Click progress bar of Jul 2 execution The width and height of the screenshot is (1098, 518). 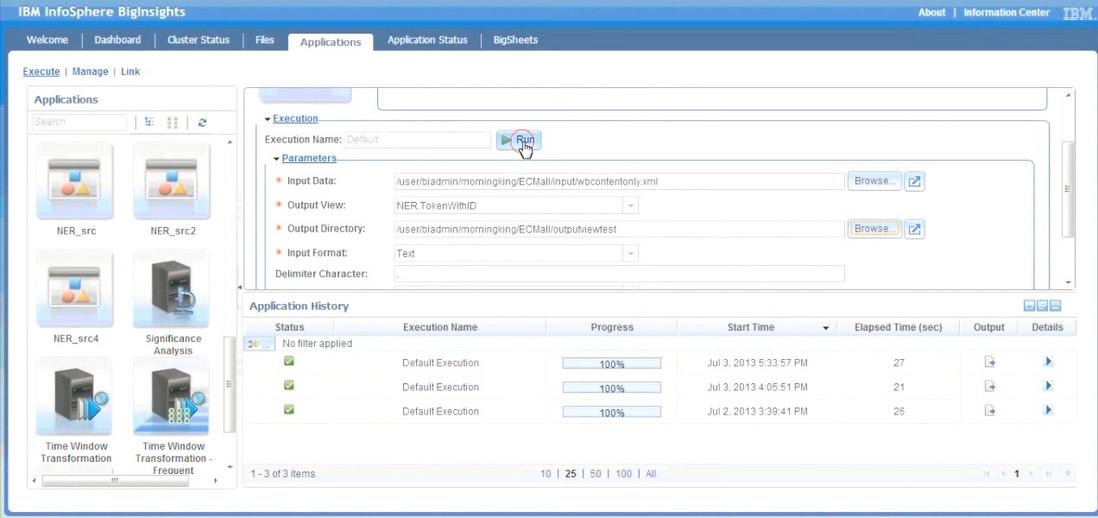pyautogui.click(x=611, y=412)
